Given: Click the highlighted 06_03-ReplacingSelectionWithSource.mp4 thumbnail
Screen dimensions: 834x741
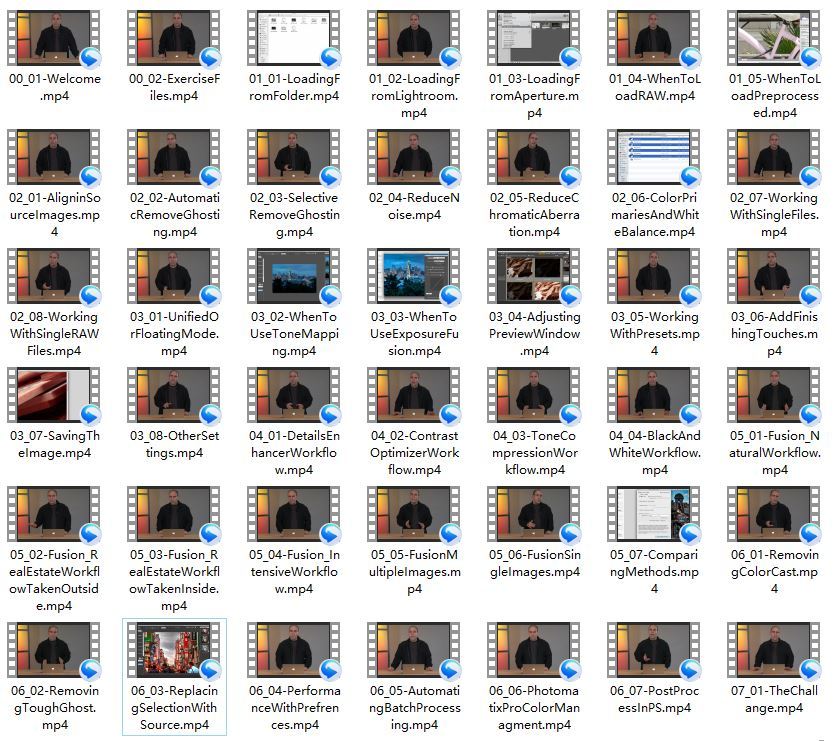Looking at the screenshot, I should coord(174,651).
